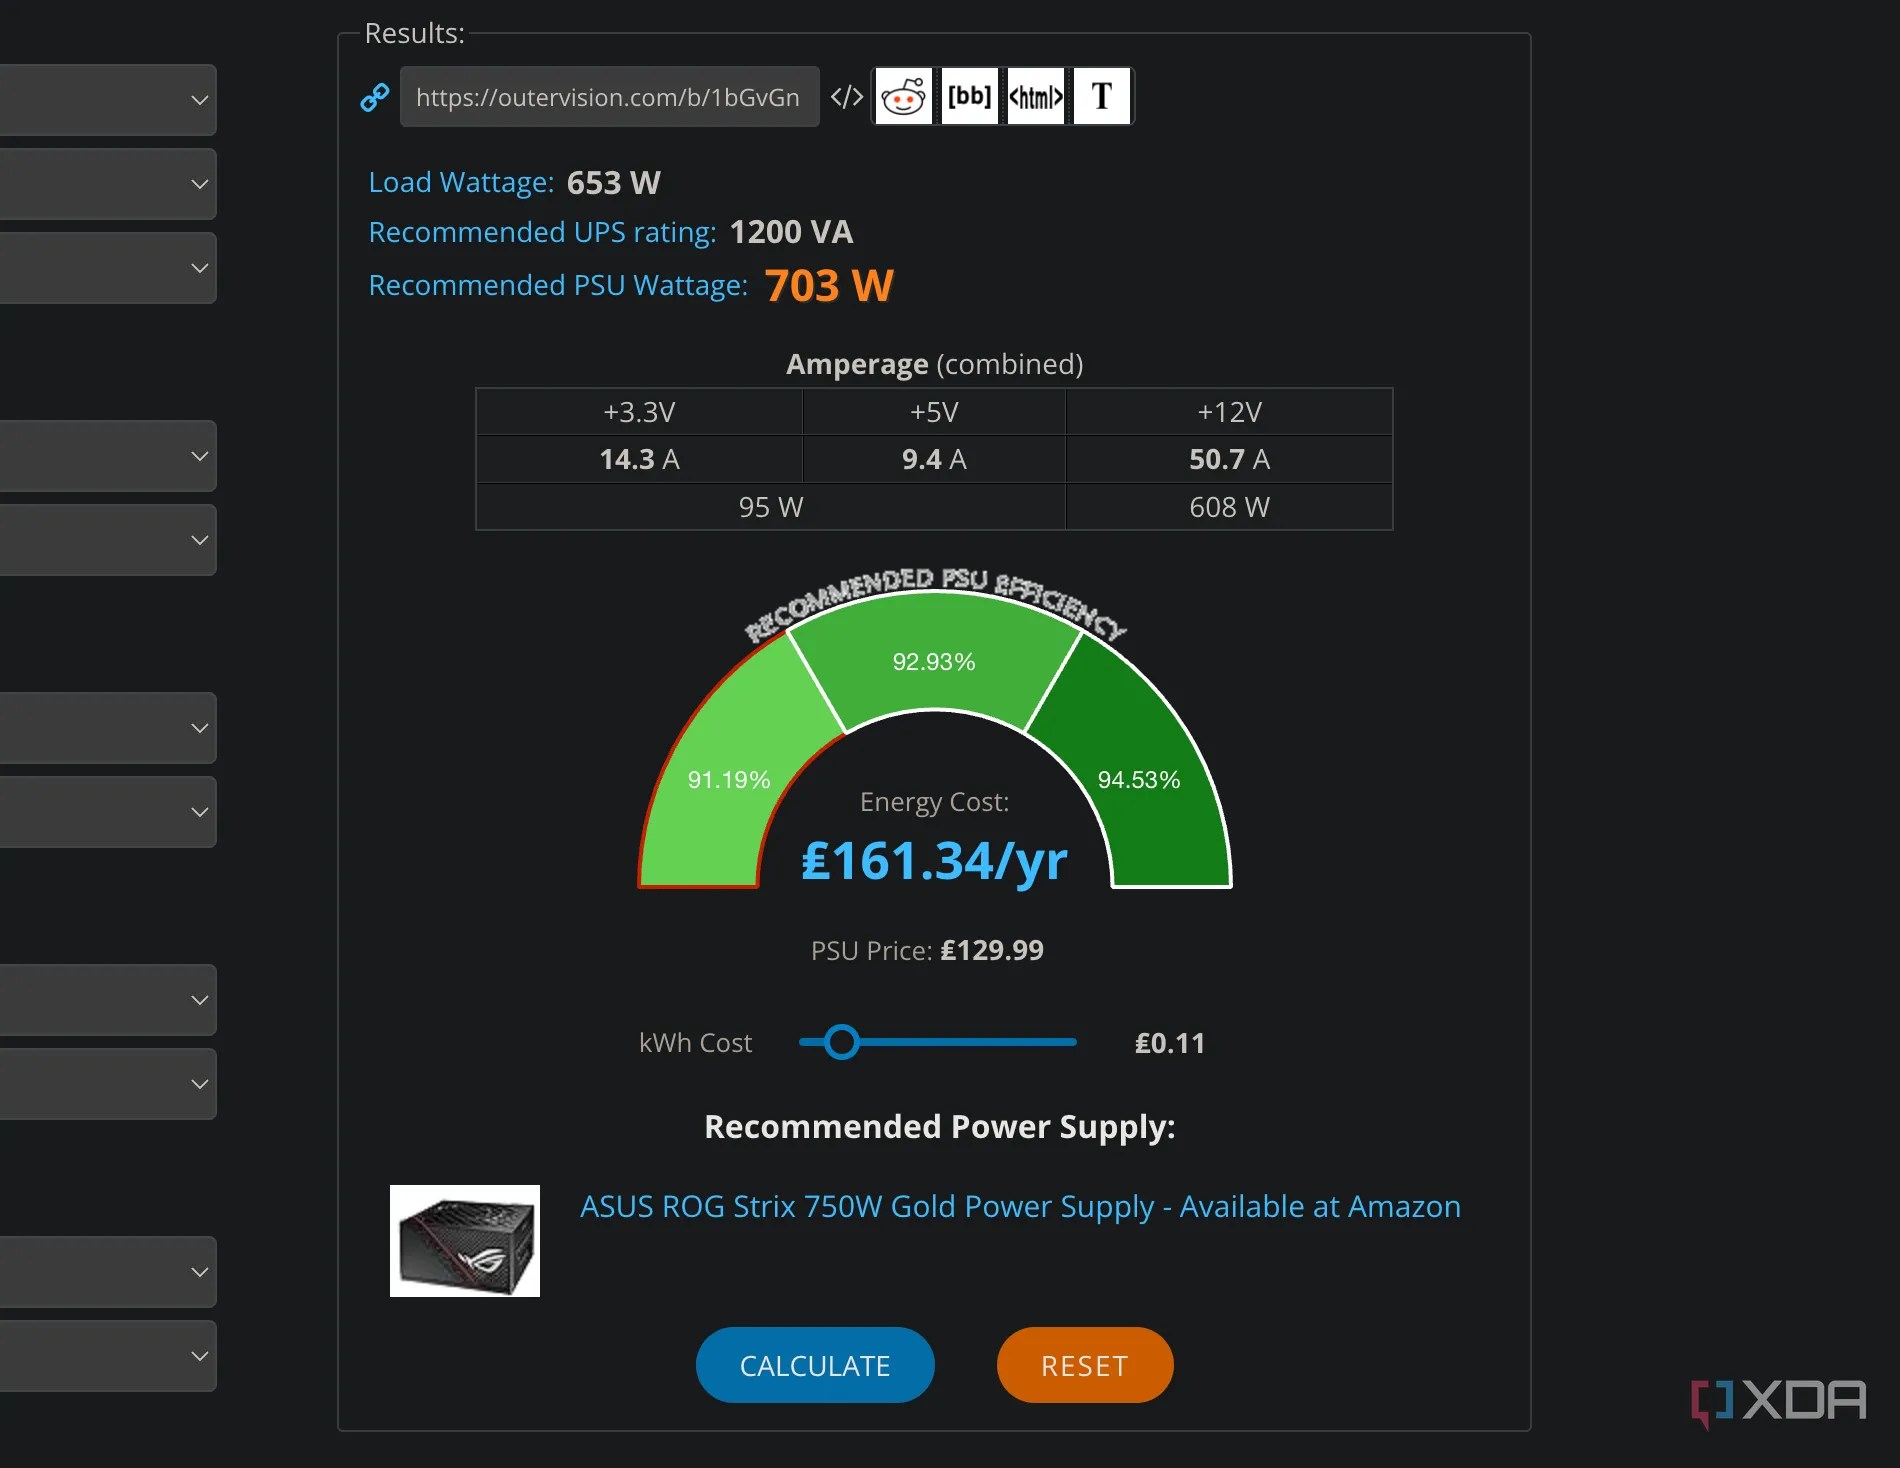Copy results as plain text T icon
The height and width of the screenshot is (1468, 1900).
point(1102,97)
